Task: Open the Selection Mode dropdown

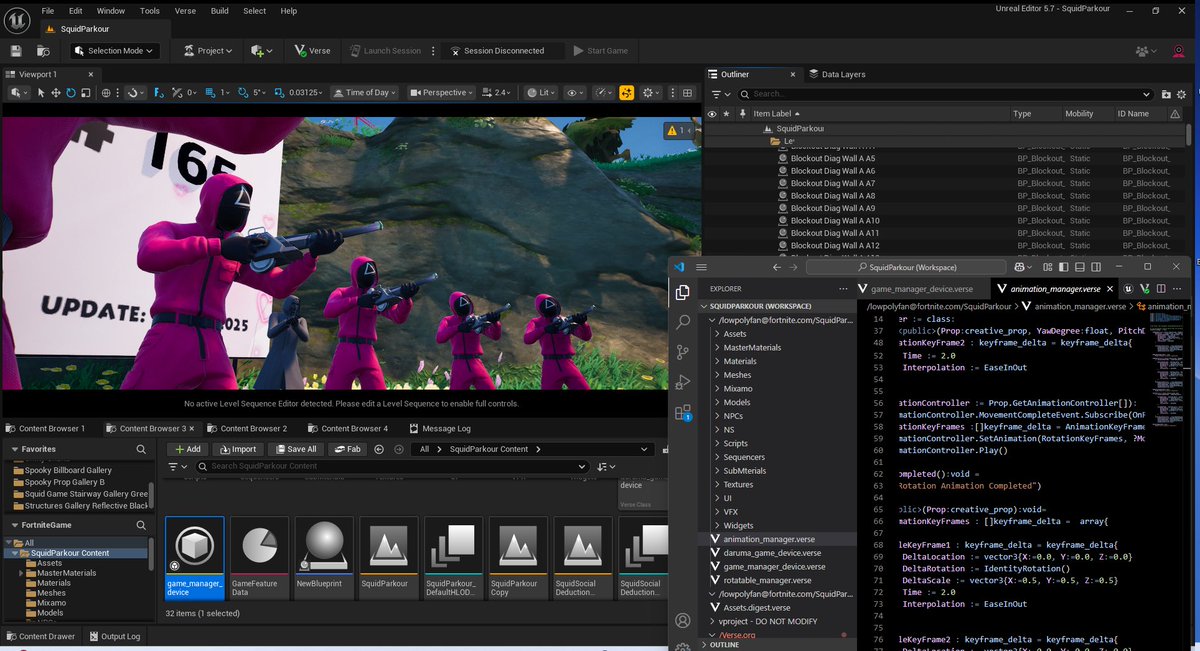Action: point(113,50)
